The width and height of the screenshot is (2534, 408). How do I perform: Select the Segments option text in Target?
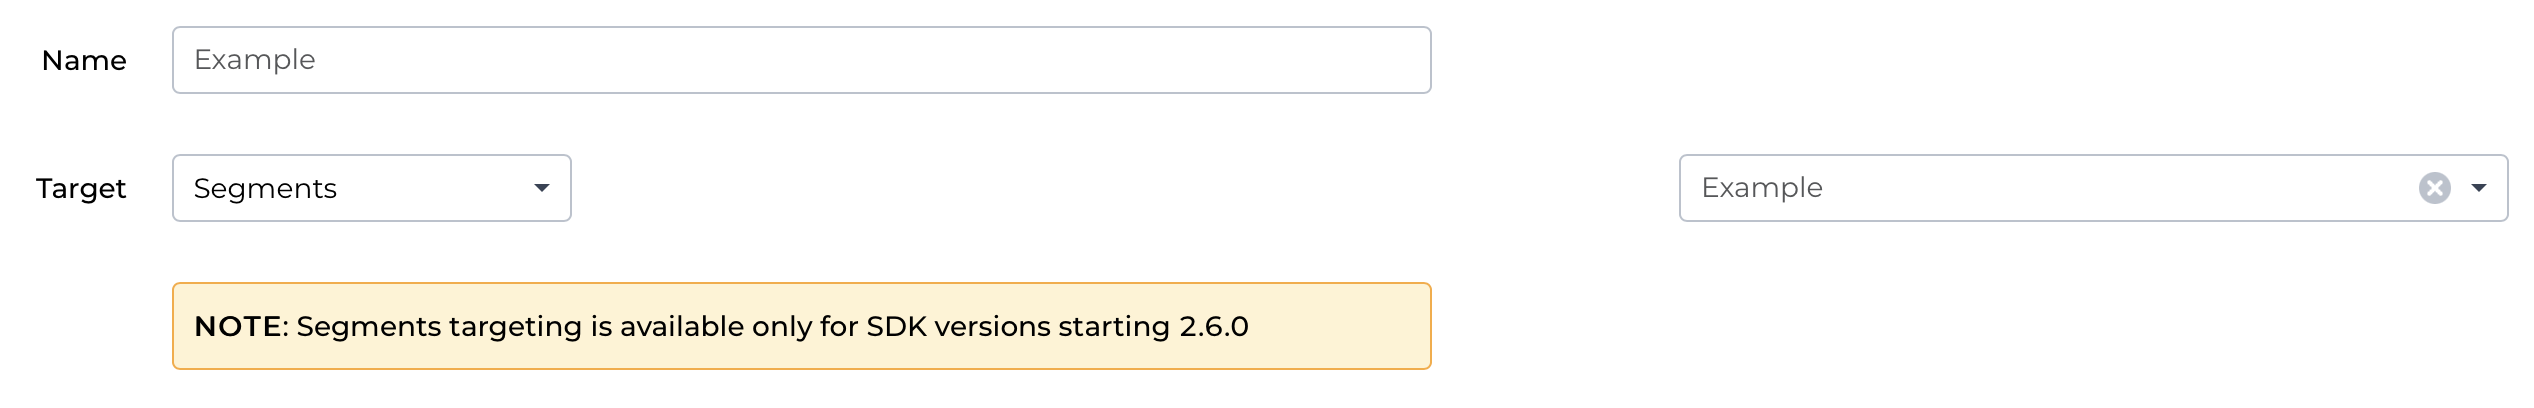pyautogui.click(x=265, y=188)
